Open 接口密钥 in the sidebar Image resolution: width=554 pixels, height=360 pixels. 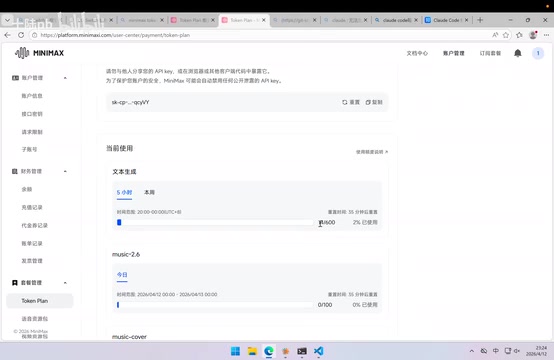coord(32,114)
